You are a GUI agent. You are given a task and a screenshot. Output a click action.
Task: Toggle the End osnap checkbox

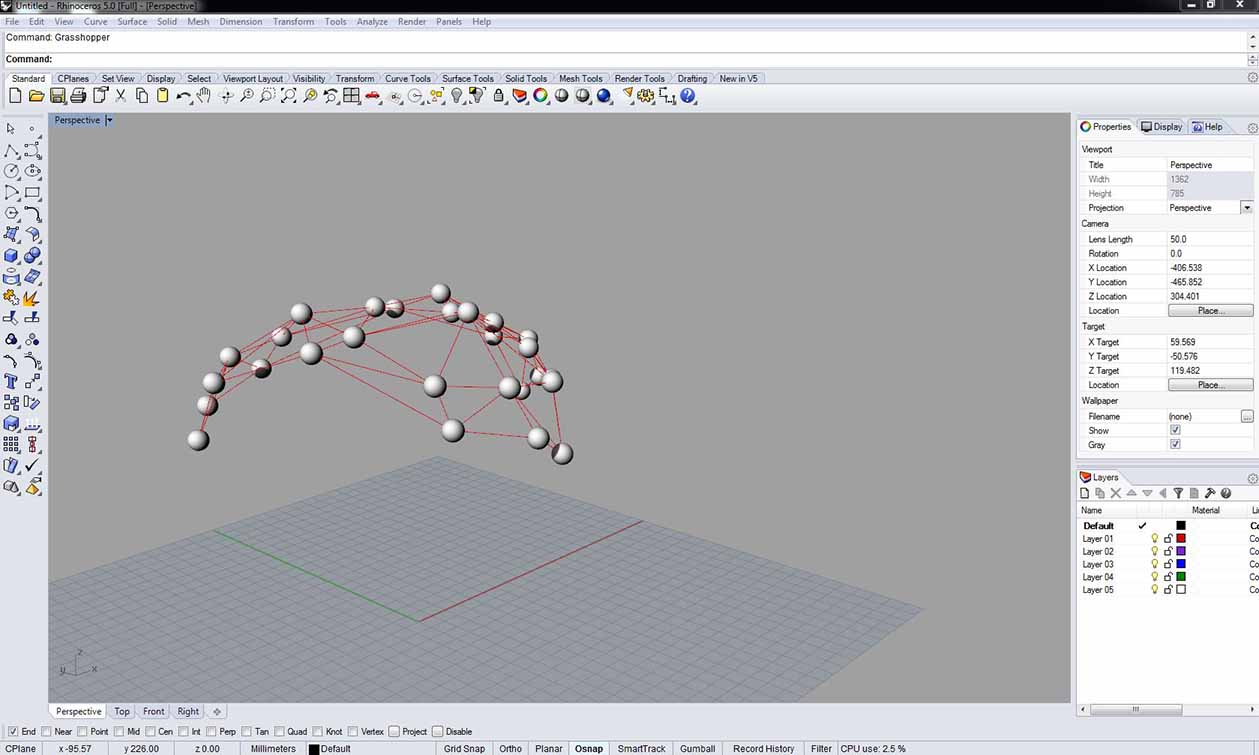click(13, 732)
